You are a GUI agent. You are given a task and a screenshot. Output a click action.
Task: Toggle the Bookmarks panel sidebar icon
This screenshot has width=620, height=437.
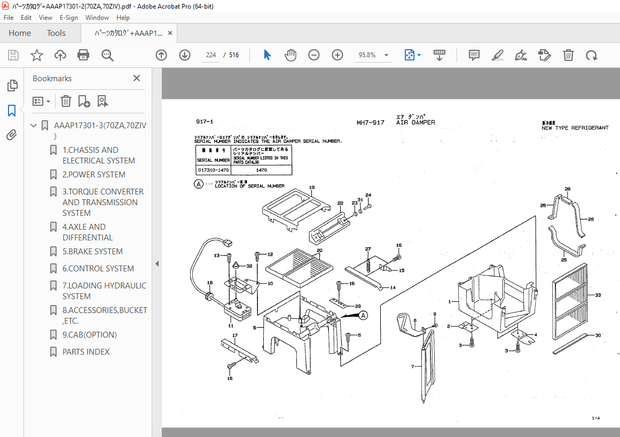[12, 110]
